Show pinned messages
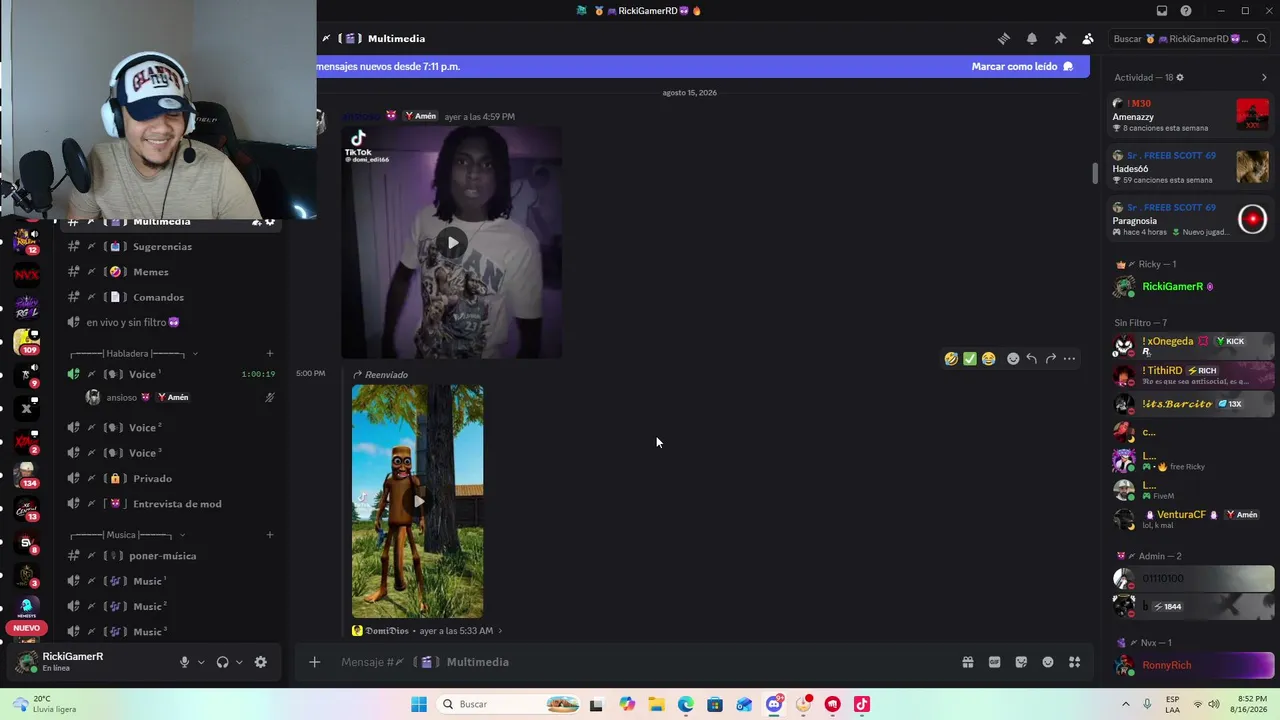1280x720 pixels. (1060, 39)
